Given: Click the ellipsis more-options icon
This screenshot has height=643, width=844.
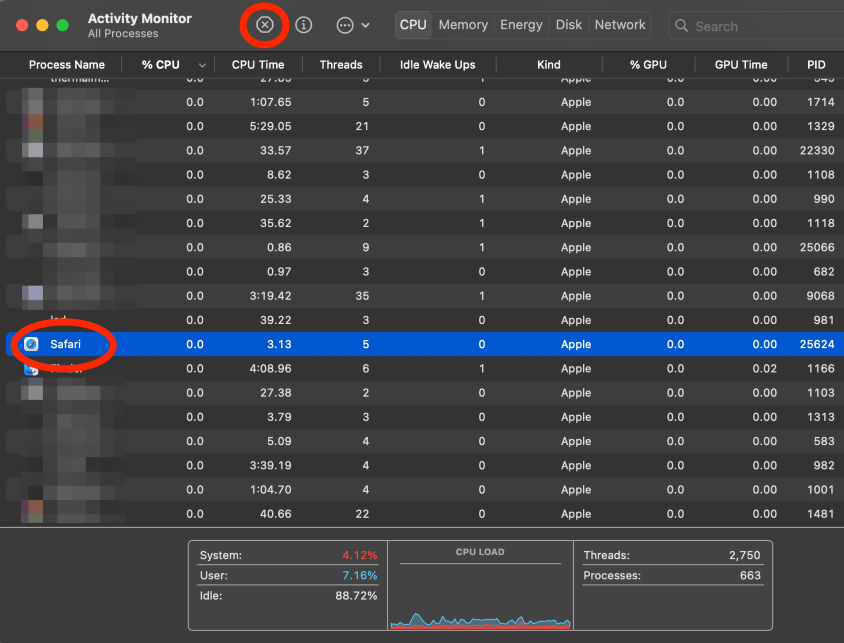Looking at the screenshot, I should coord(345,25).
